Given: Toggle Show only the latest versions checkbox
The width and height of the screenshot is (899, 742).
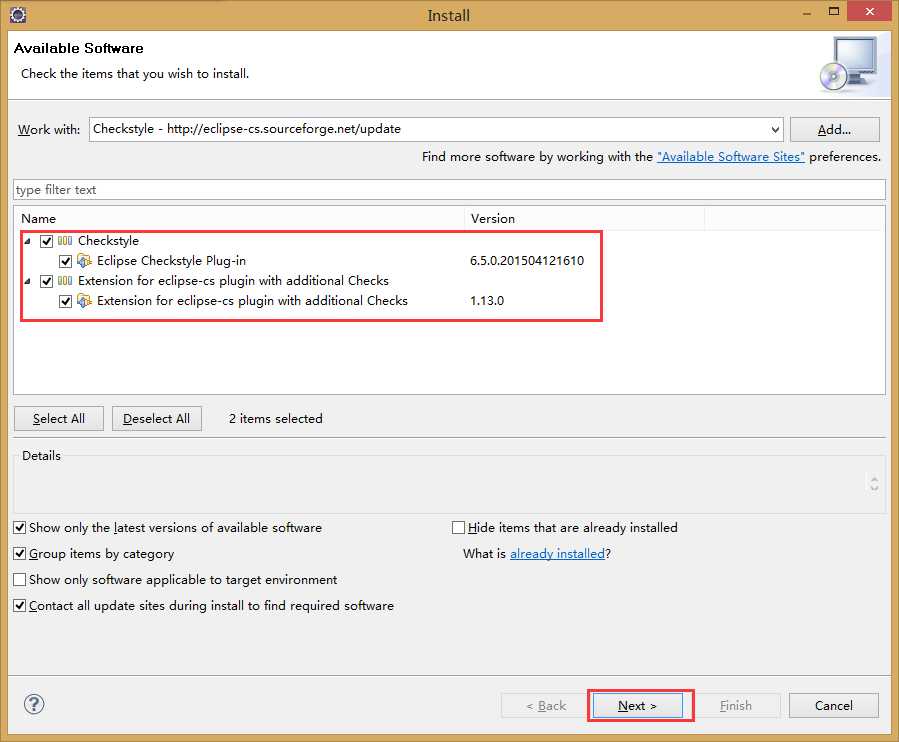Looking at the screenshot, I should tap(19, 528).
